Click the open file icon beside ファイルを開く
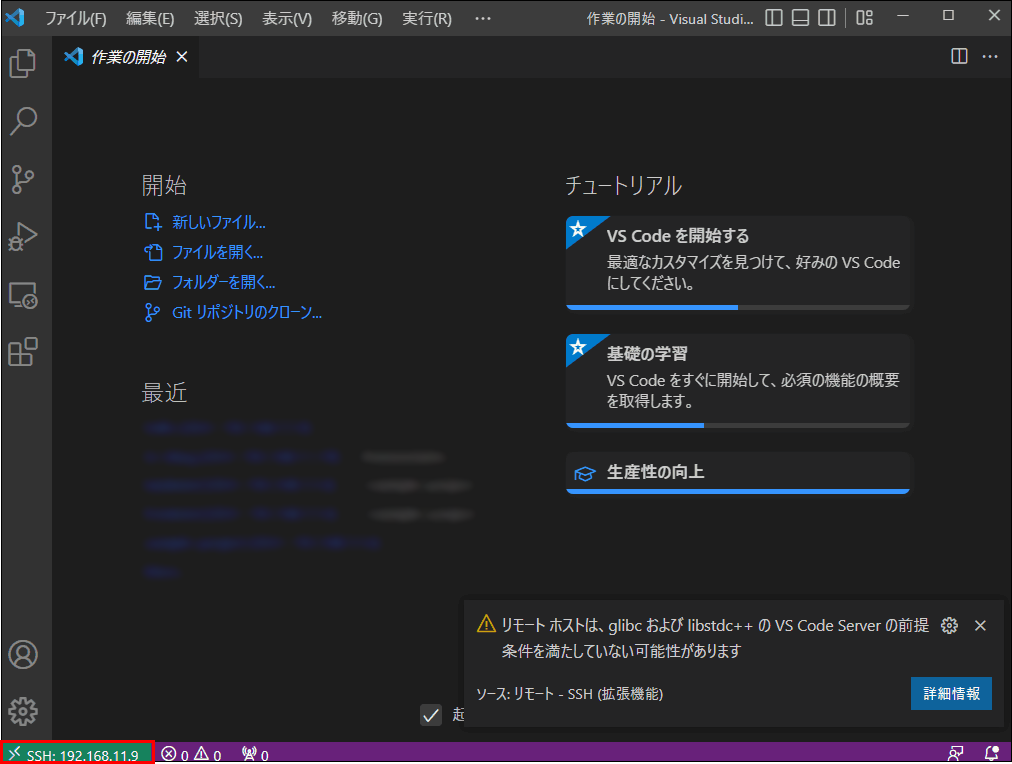Screen dimensions: 1012x764 (x=152, y=252)
